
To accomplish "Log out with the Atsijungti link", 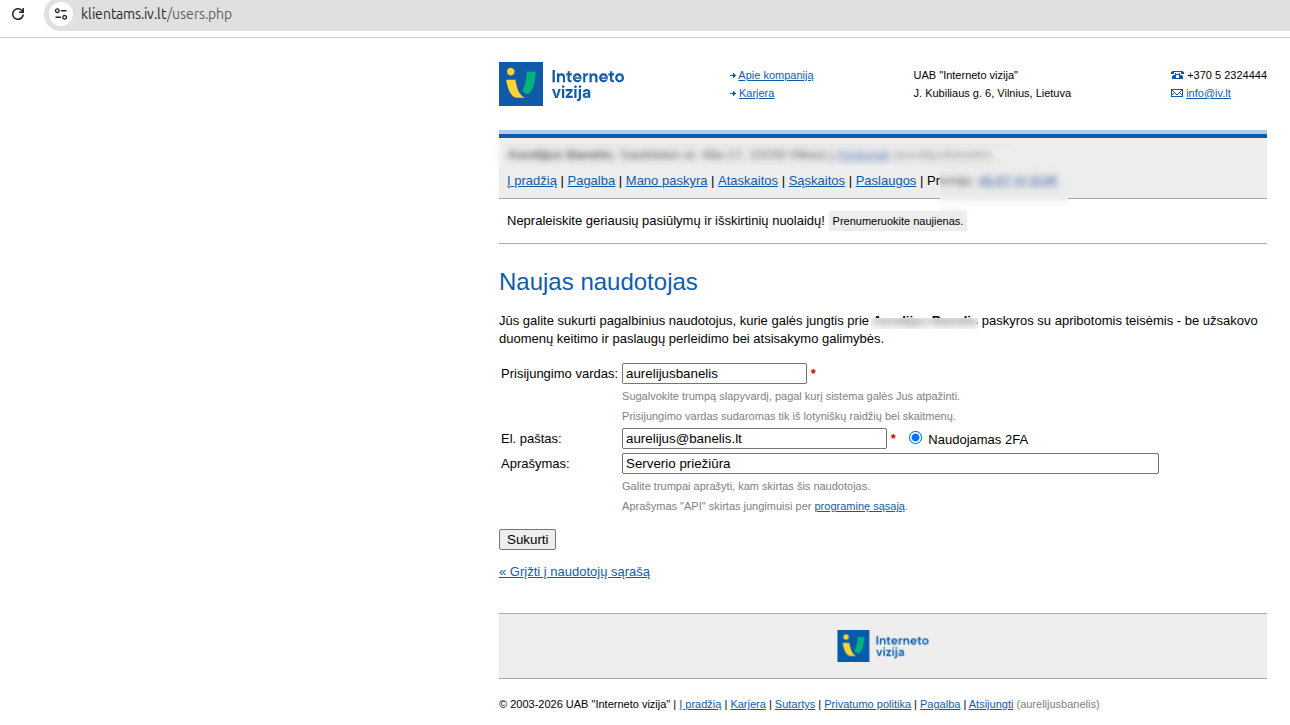I will point(991,704).
